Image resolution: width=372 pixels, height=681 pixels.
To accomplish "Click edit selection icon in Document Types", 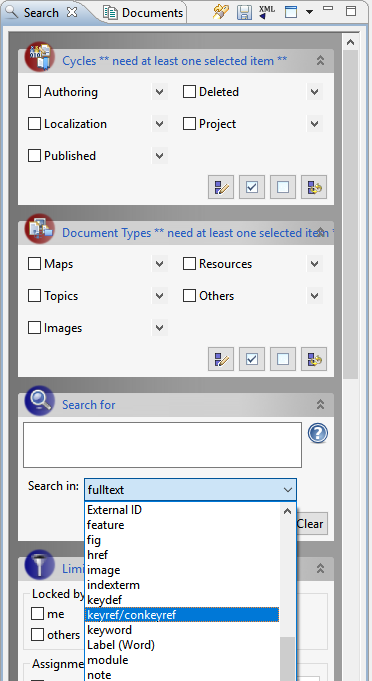I will (x=221, y=359).
